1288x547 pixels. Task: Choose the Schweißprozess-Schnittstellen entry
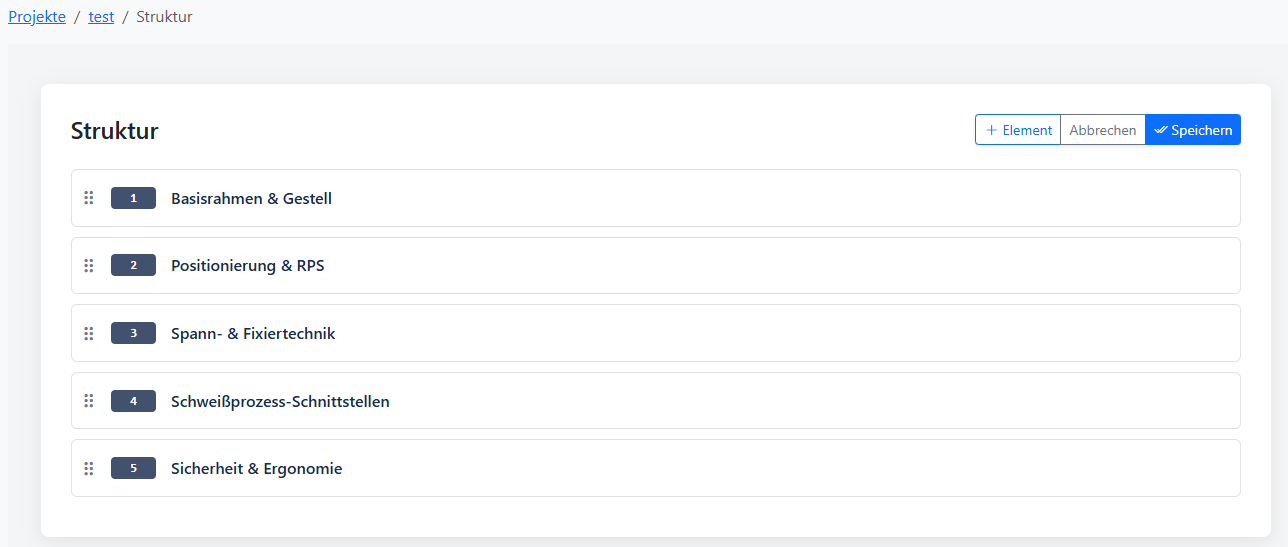point(280,401)
